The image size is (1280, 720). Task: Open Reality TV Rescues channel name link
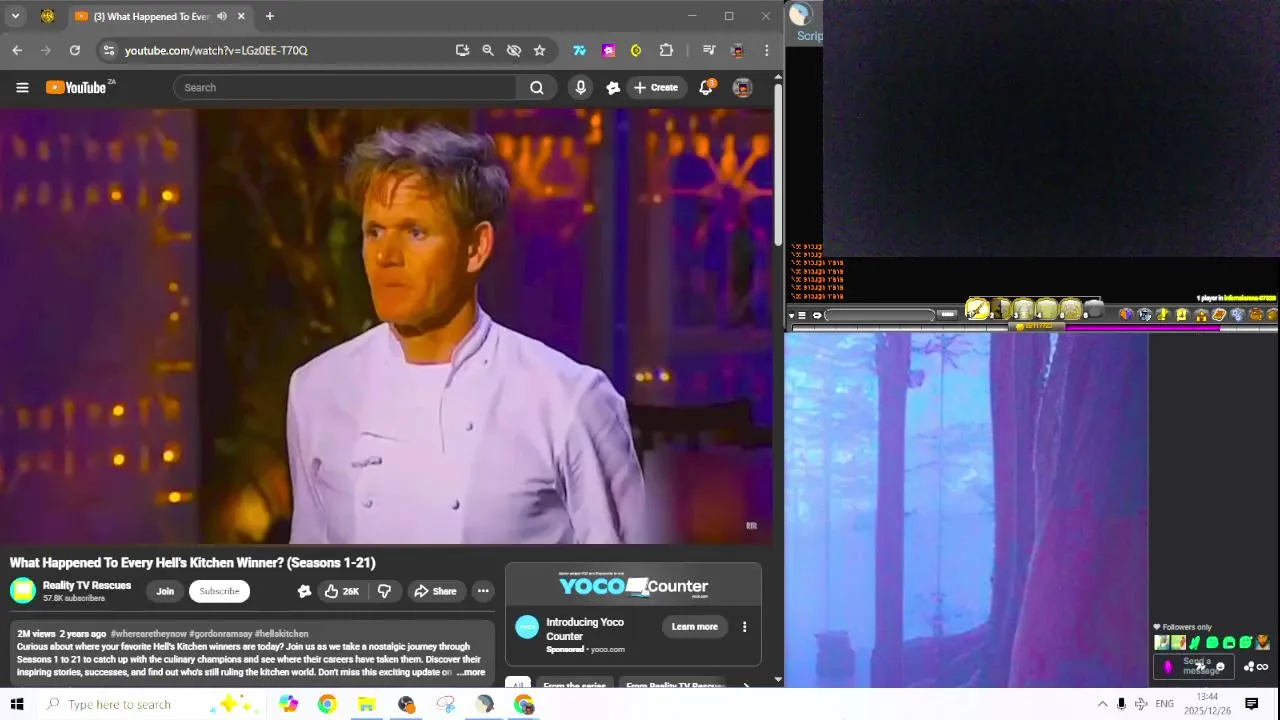coord(87,585)
